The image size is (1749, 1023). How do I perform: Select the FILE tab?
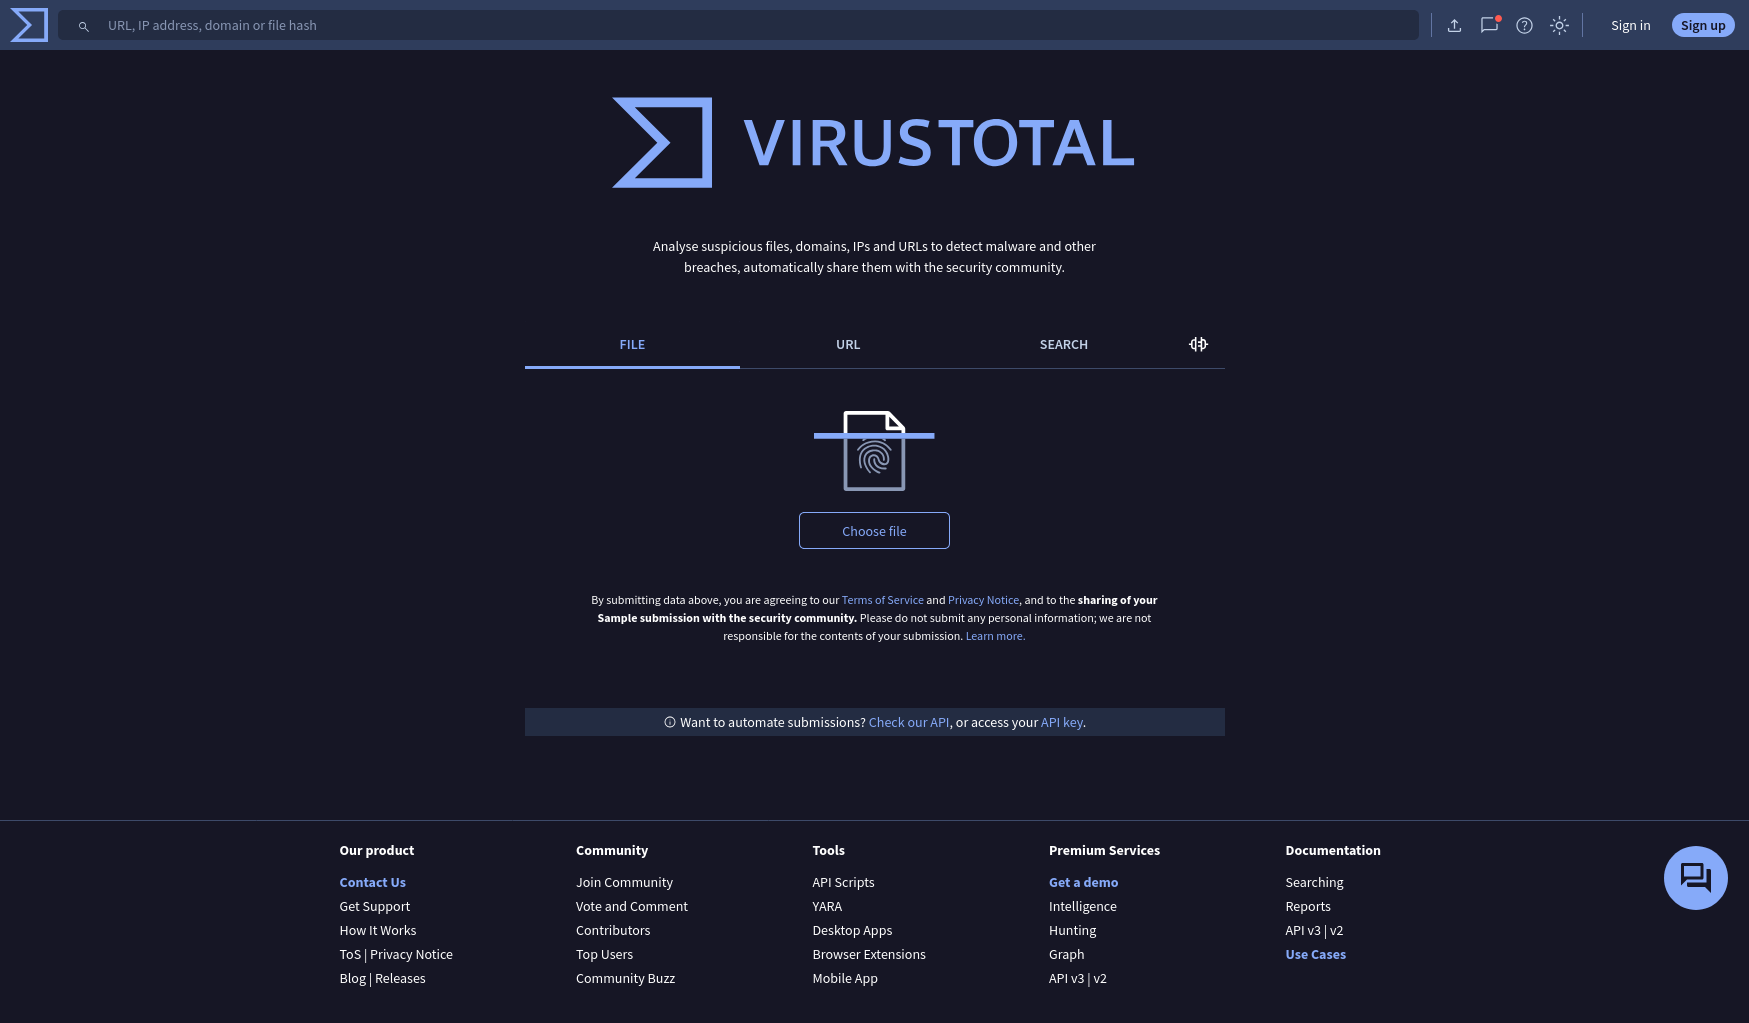coord(632,344)
